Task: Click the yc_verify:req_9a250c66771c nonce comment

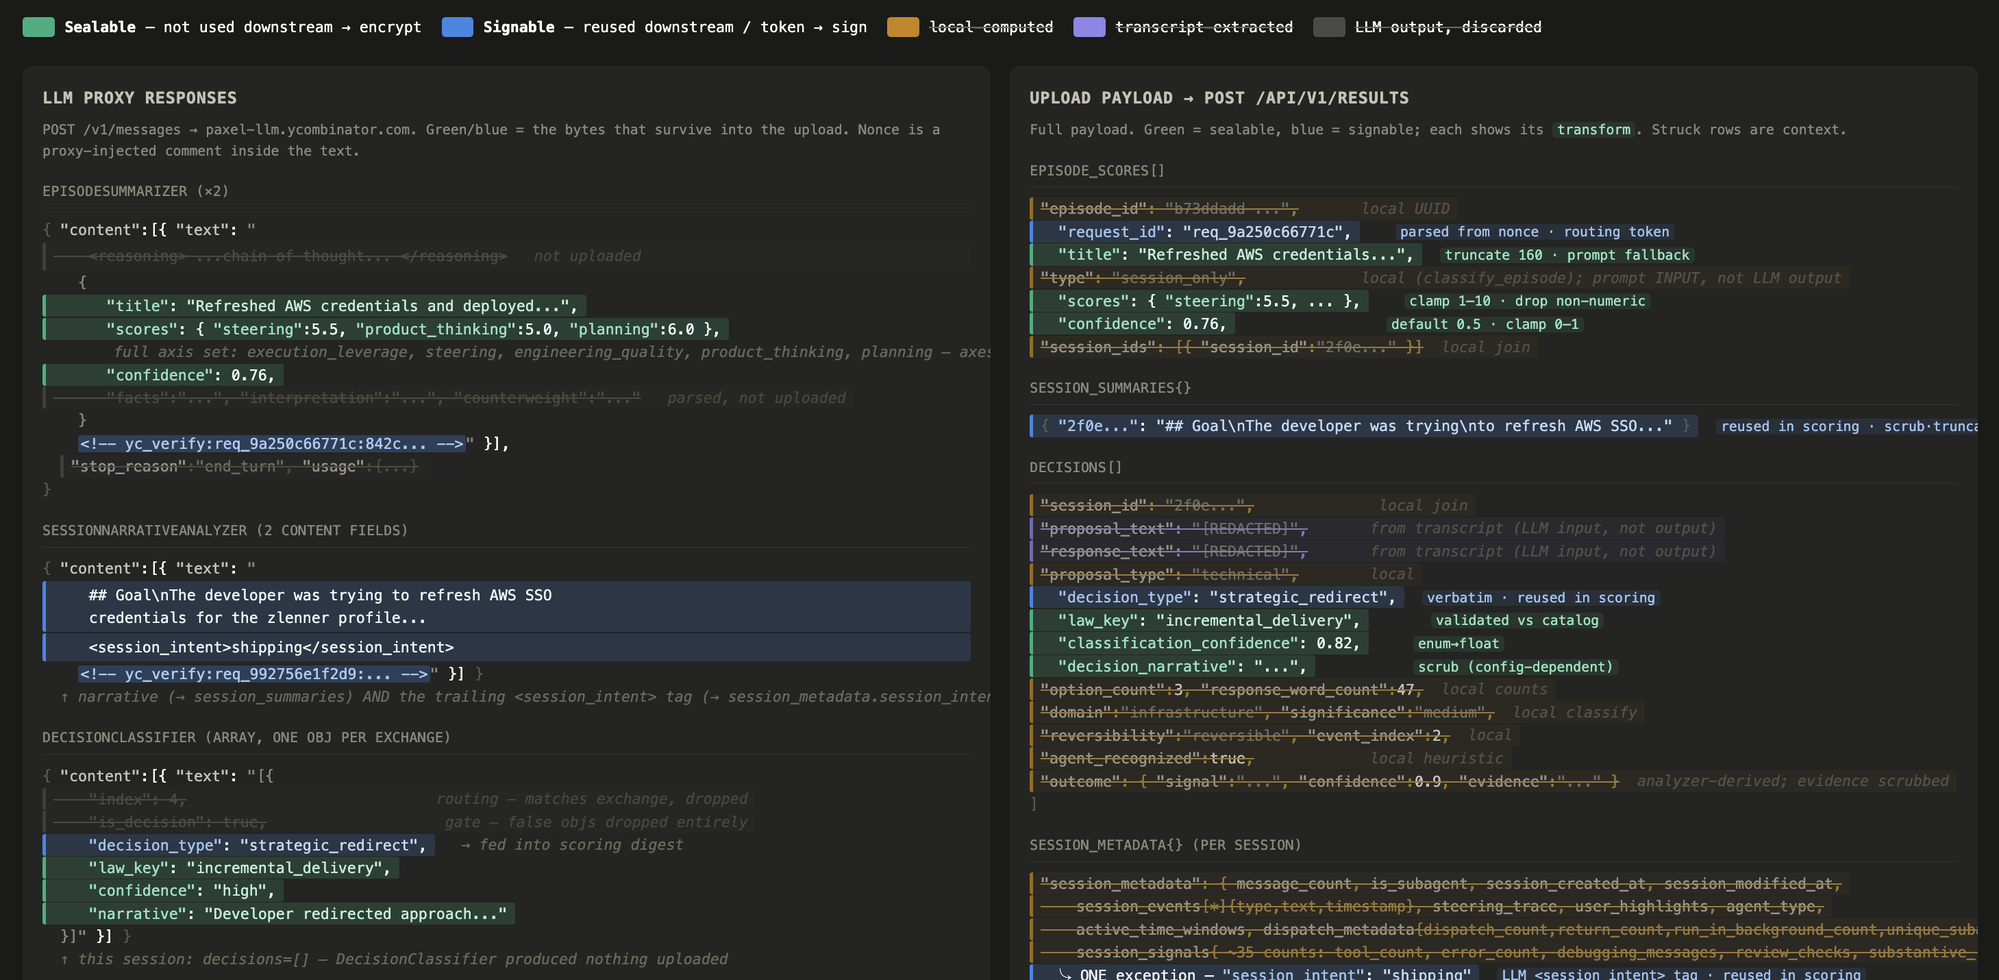Action: (x=272, y=443)
